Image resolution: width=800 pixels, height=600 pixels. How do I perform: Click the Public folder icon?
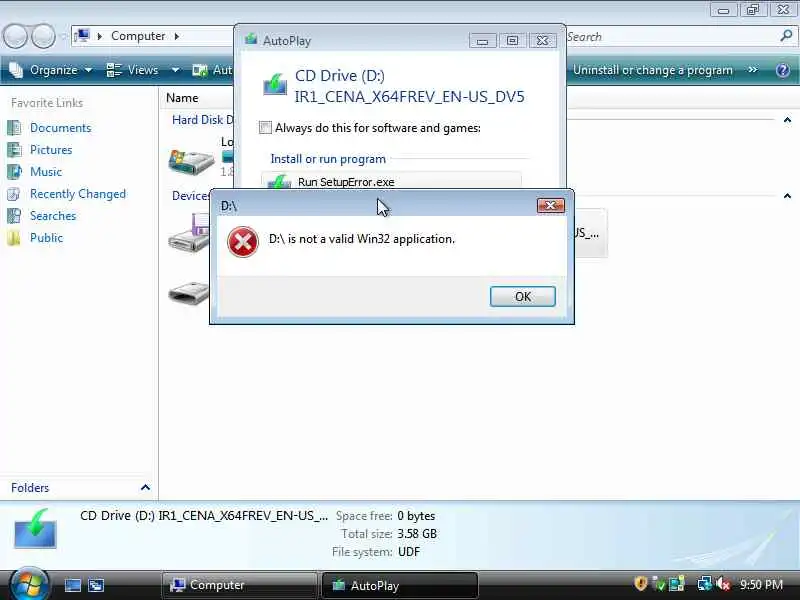(14, 238)
